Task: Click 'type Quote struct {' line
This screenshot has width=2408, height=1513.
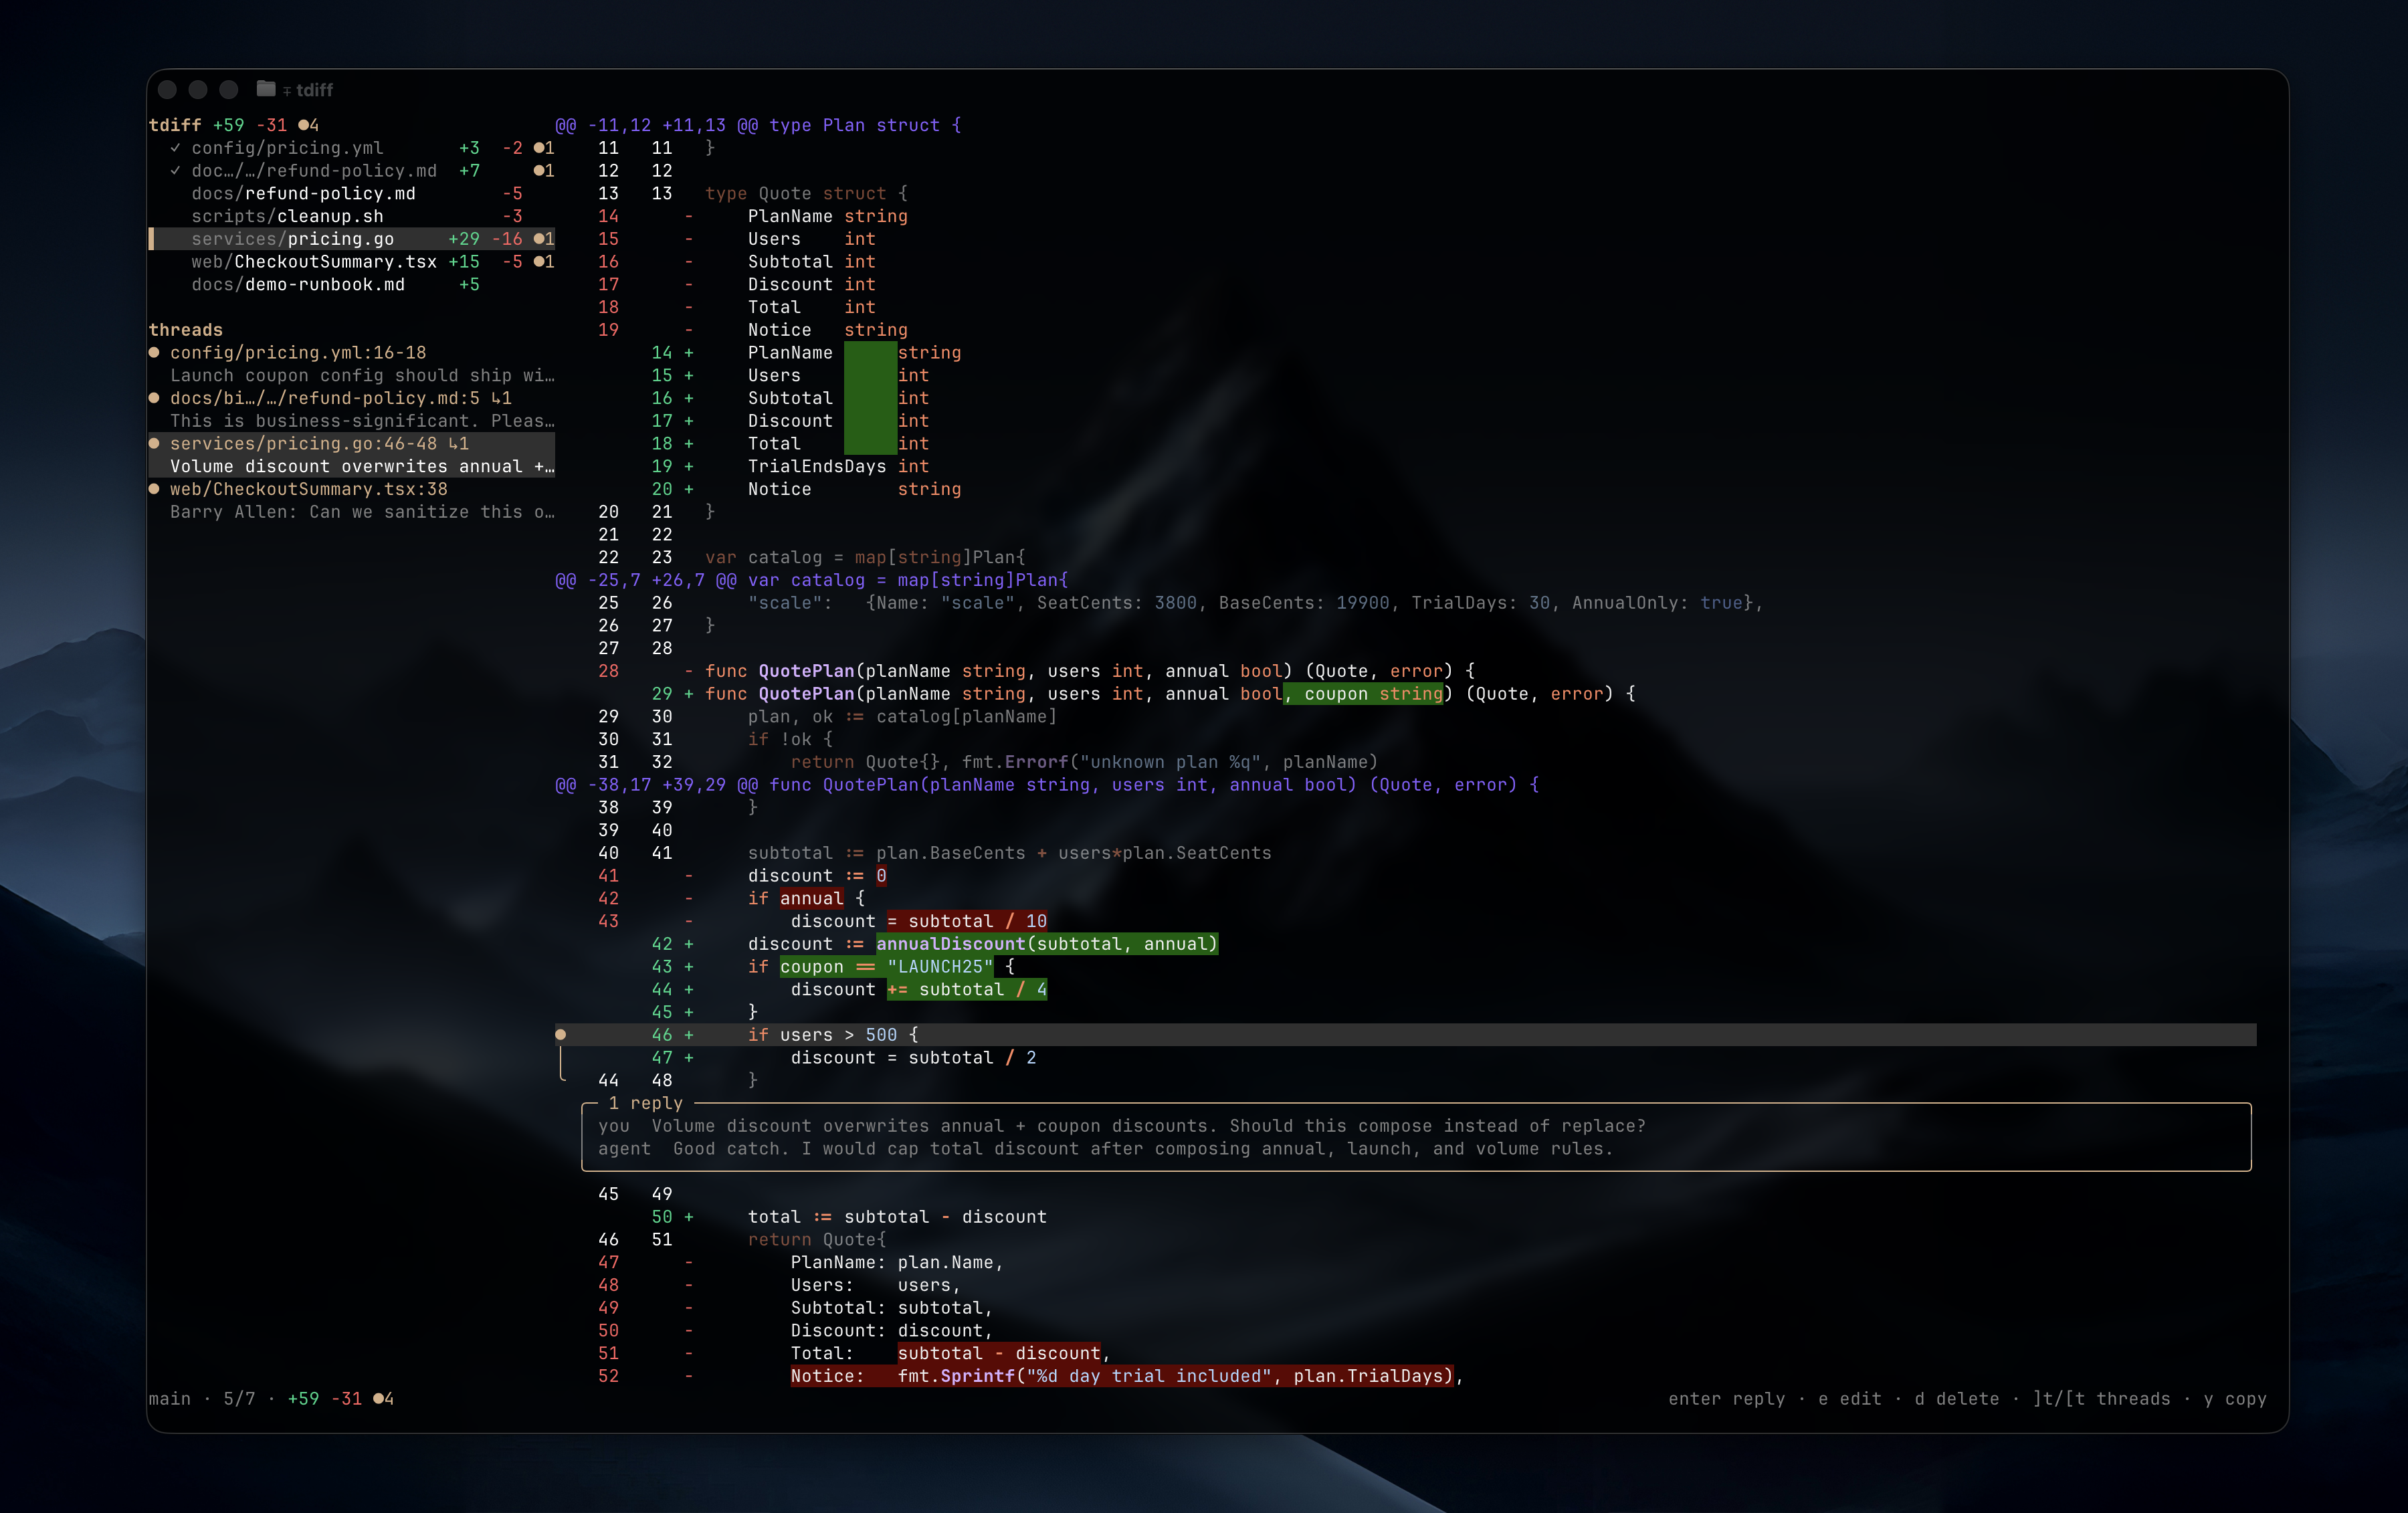Action: coord(806,193)
